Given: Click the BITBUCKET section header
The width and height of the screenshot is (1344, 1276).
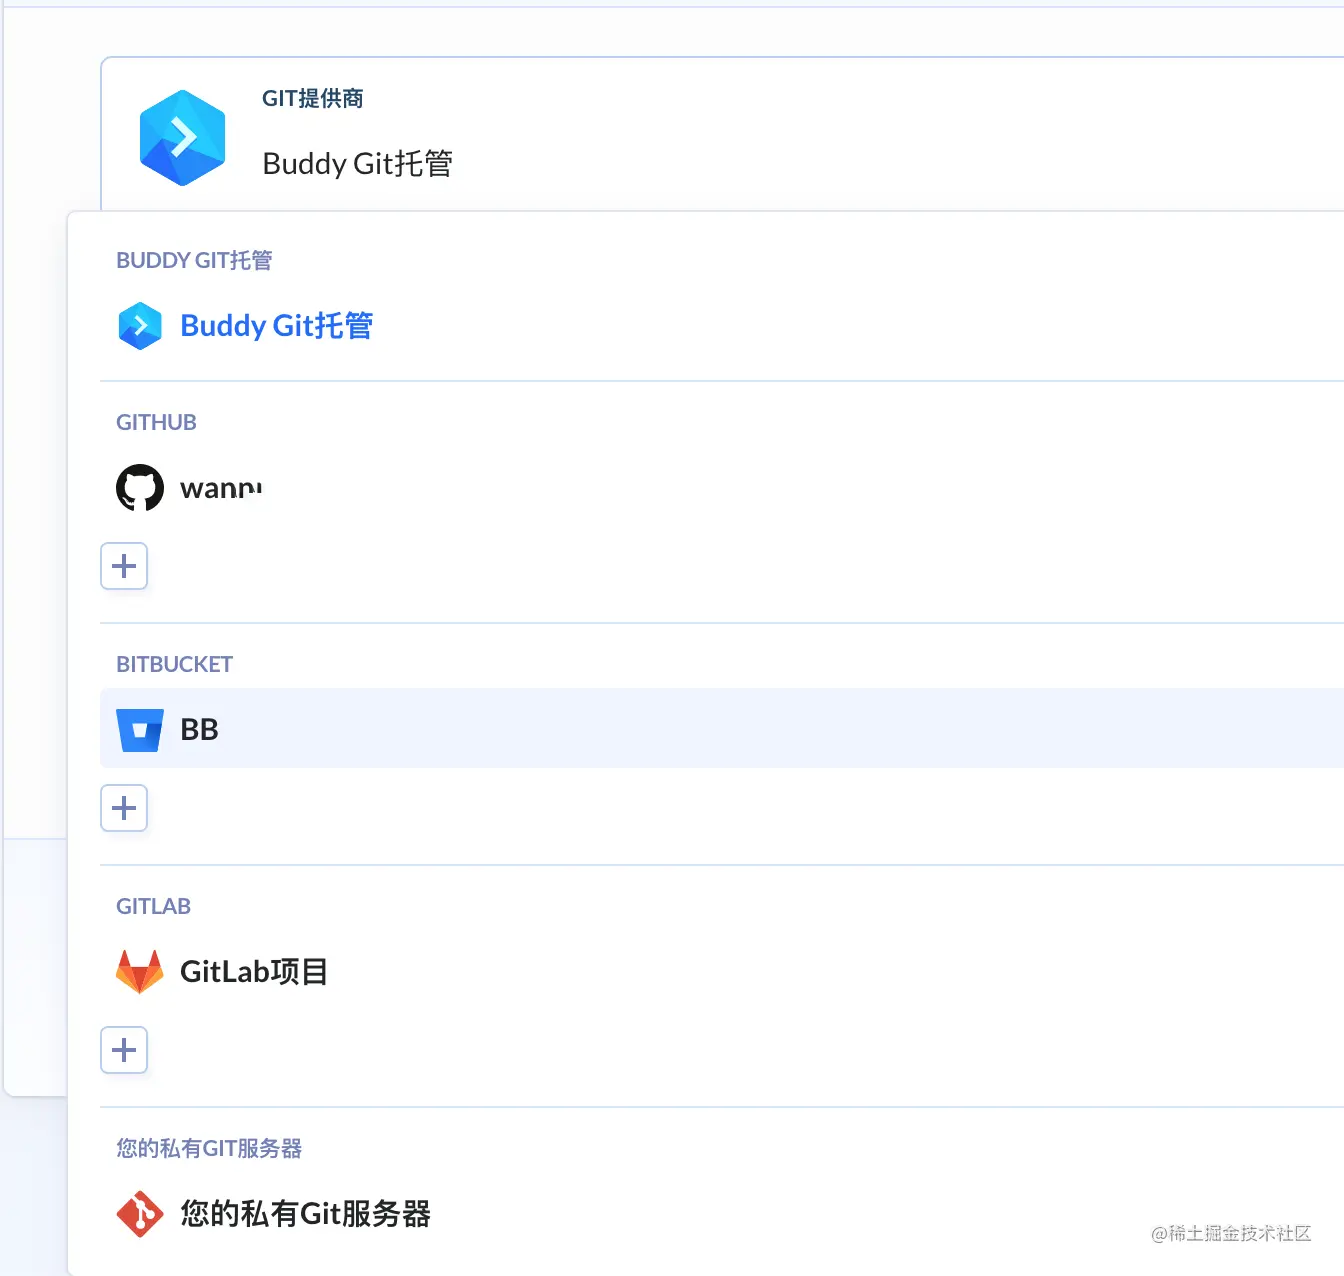Looking at the screenshot, I should [x=174, y=664].
